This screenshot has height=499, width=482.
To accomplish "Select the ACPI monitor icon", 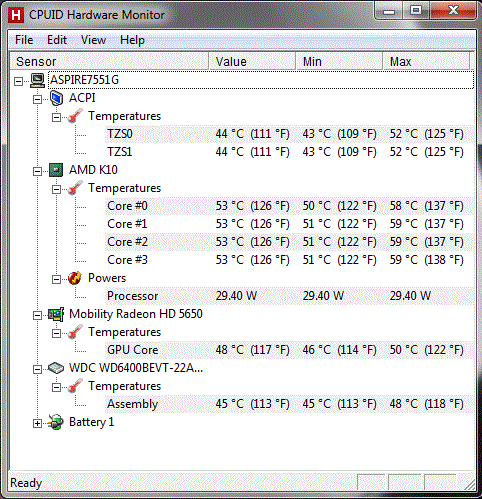I will pos(56,98).
